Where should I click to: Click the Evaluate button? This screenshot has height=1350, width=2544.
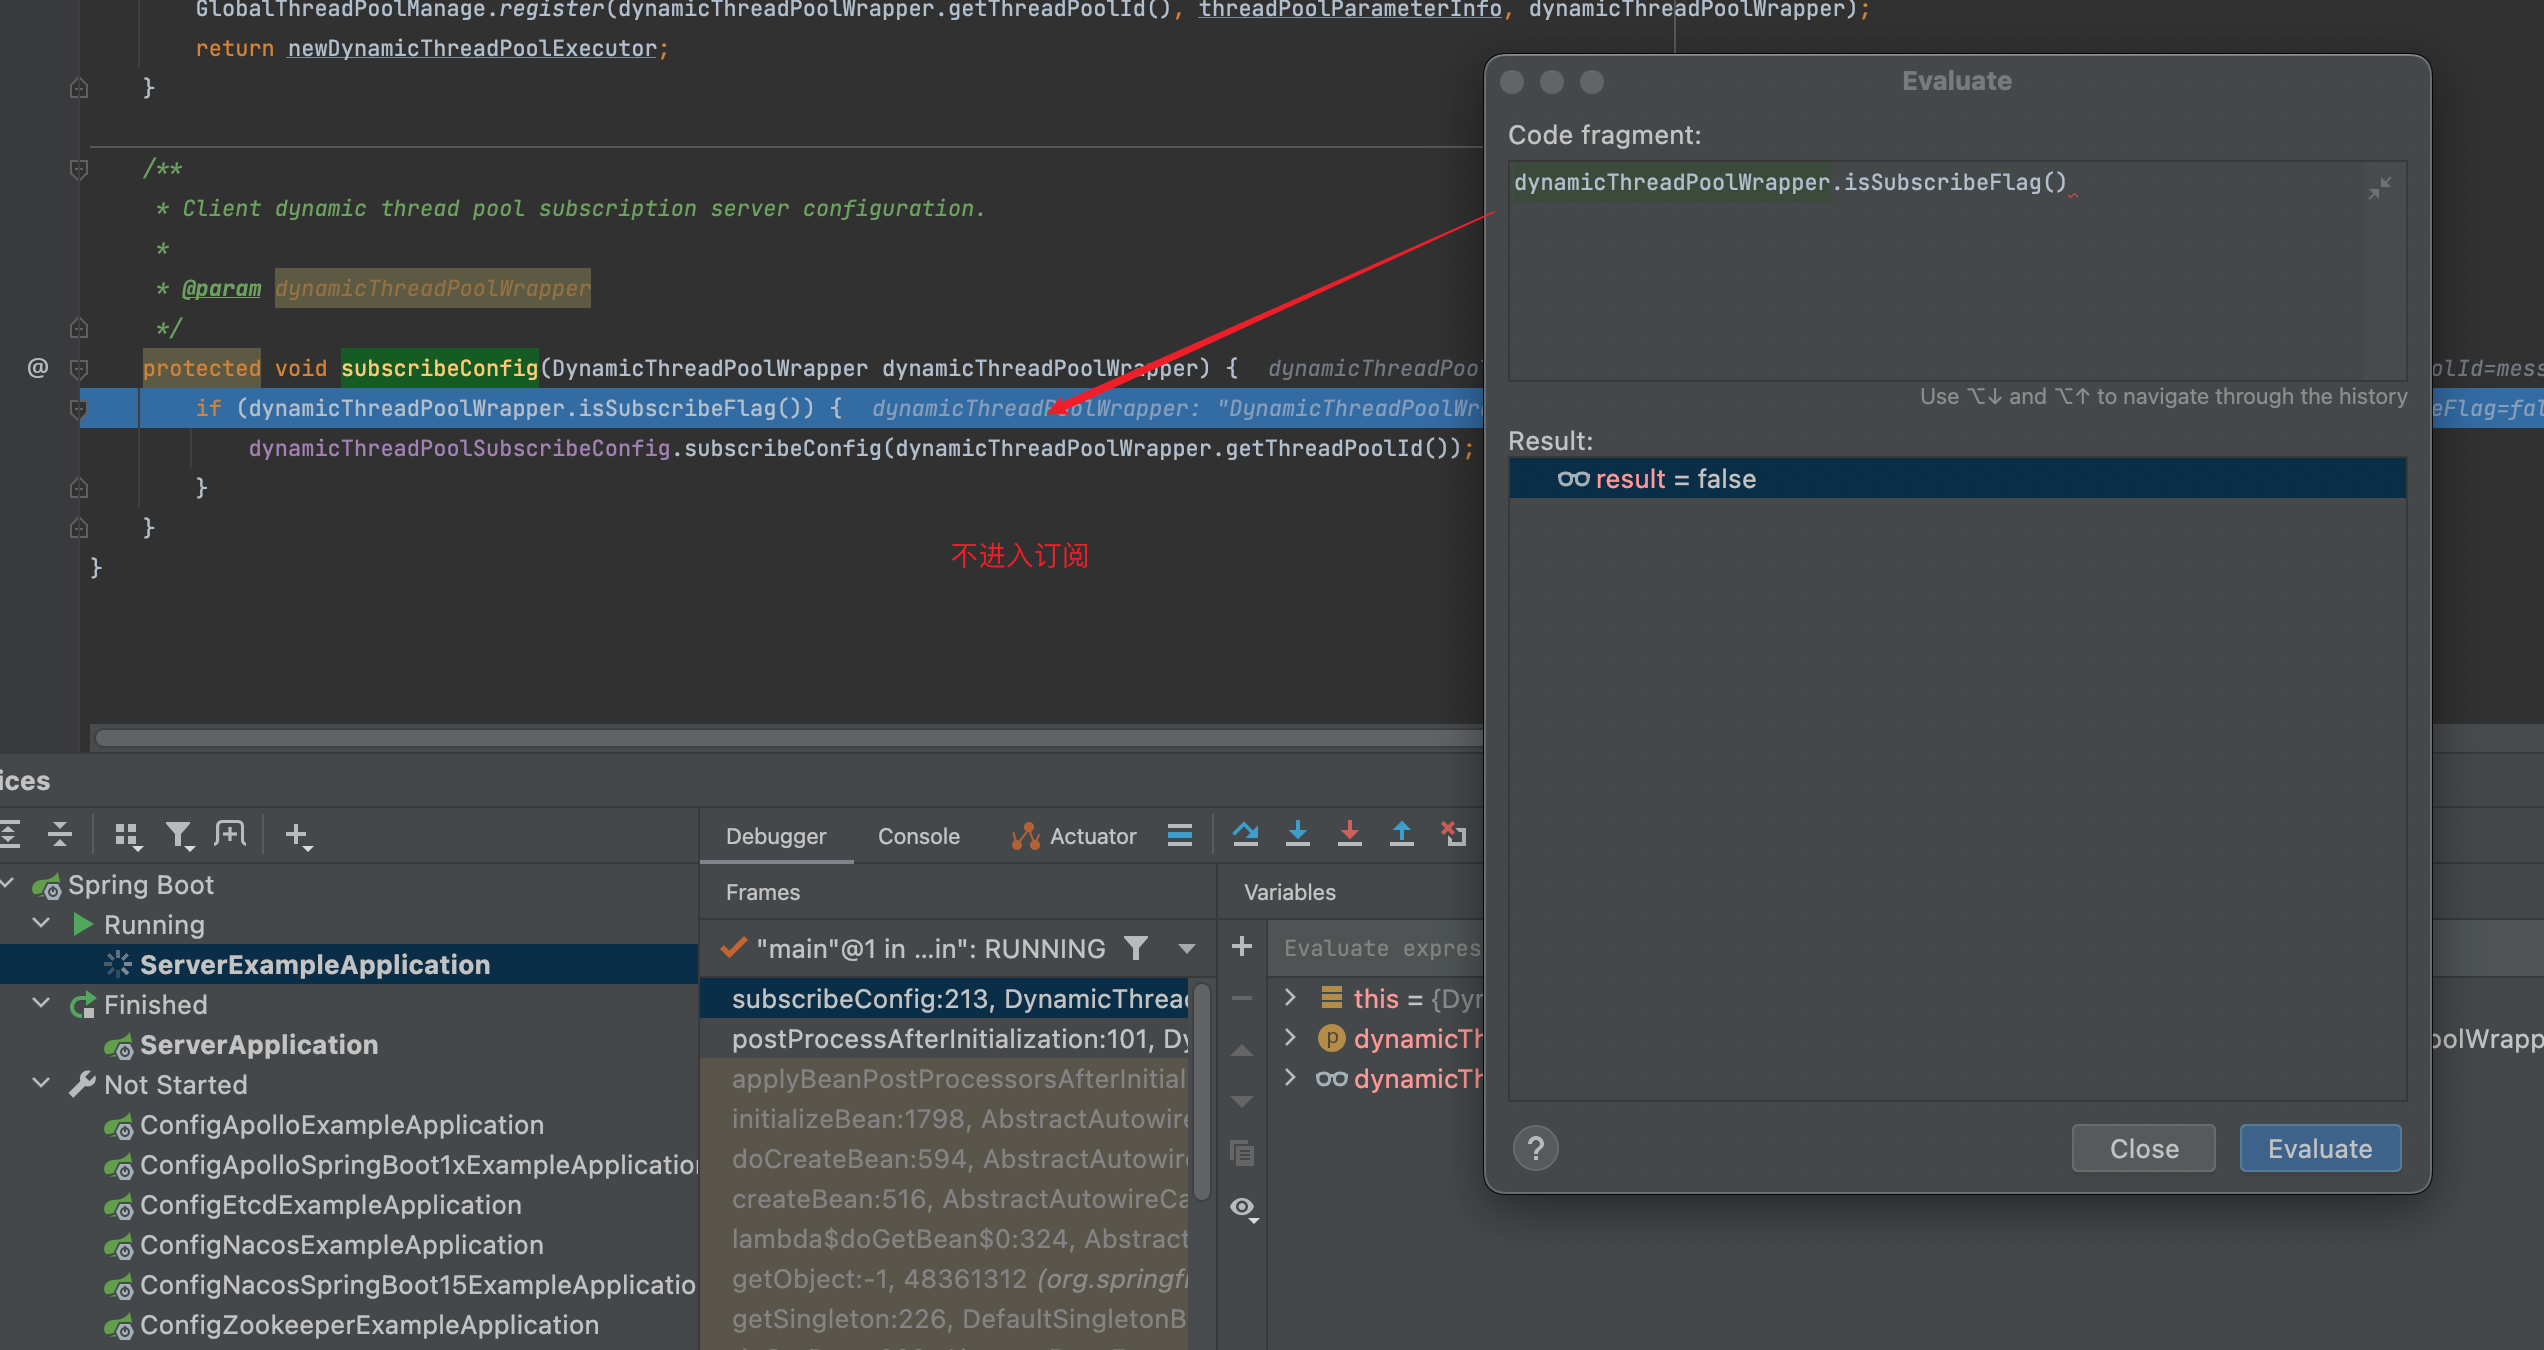(x=2319, y=1148)
